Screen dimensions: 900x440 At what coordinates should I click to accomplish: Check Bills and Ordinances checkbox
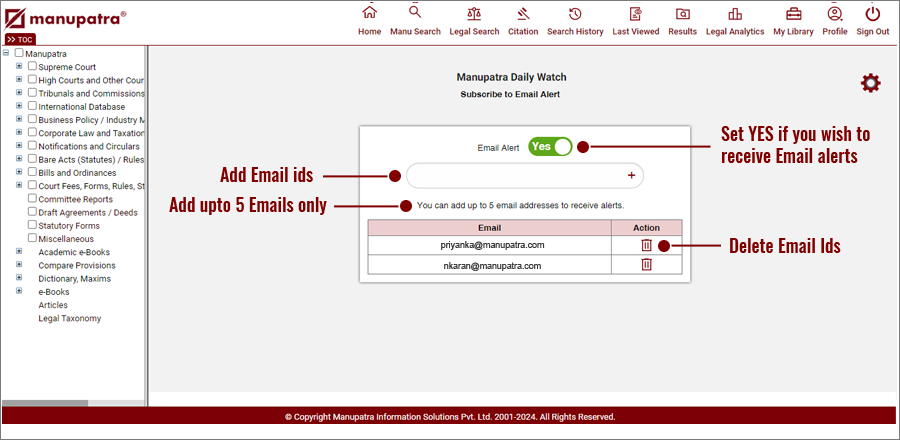[x=32, y=172]
